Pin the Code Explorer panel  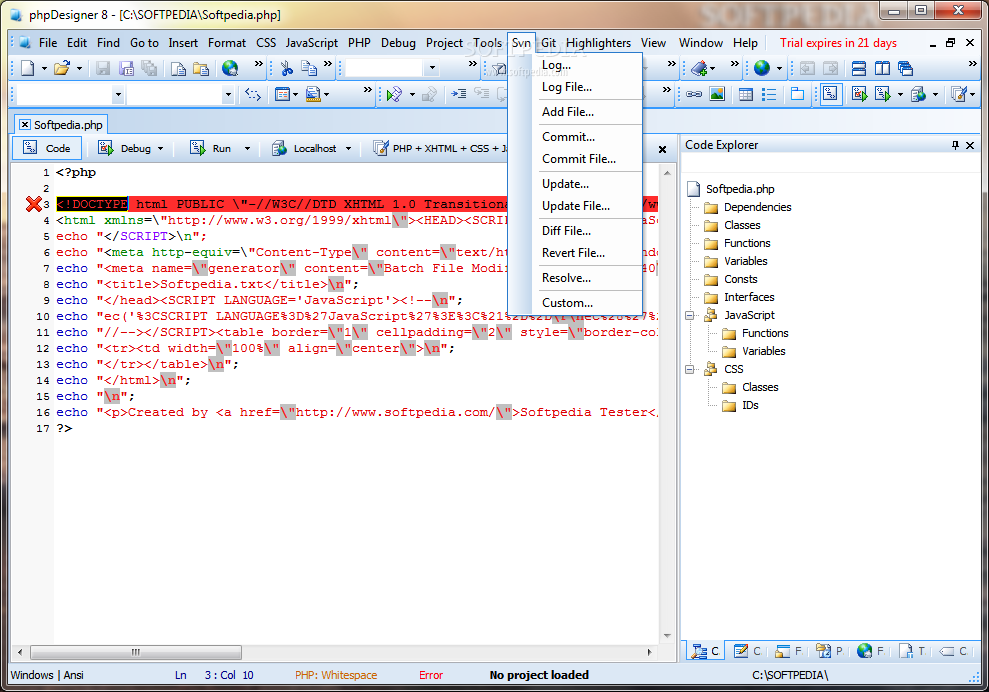[x=956, y=145]
